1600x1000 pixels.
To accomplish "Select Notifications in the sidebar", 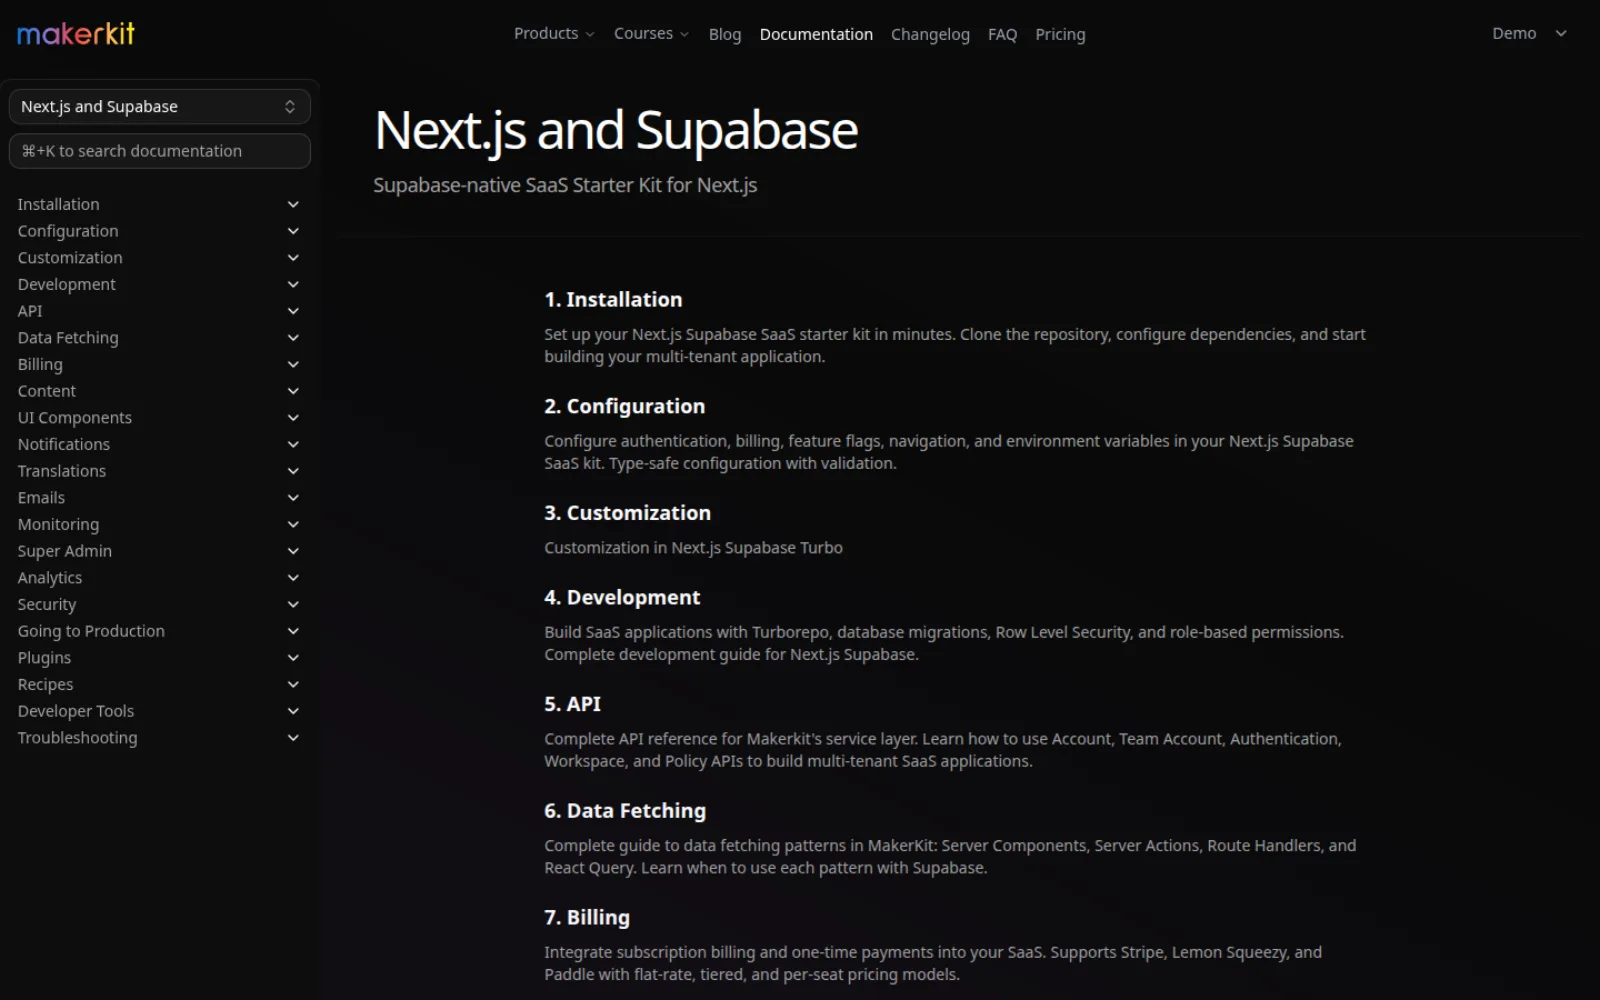I will [64, 444].
